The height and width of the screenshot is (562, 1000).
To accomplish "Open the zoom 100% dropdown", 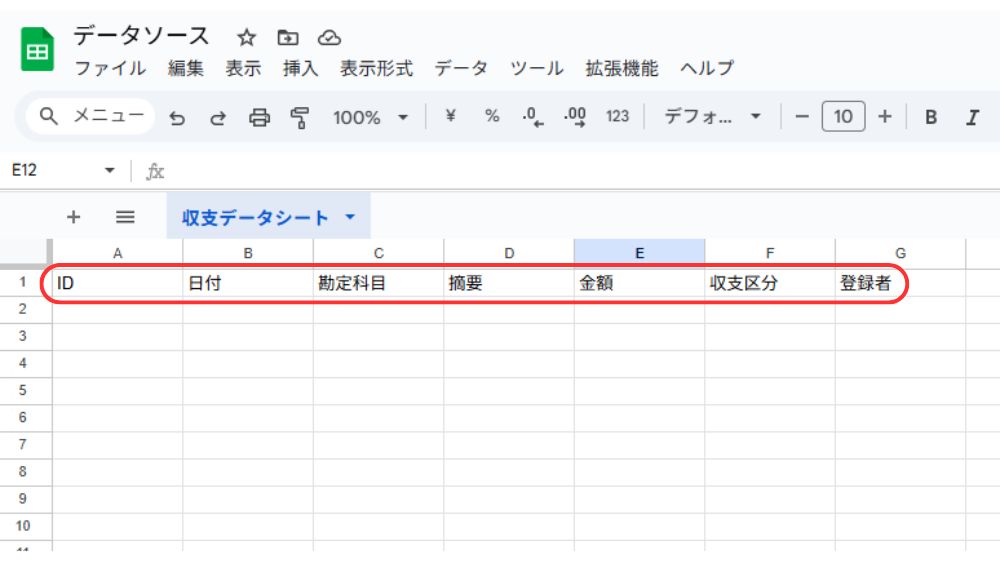I will coord(370,117).
